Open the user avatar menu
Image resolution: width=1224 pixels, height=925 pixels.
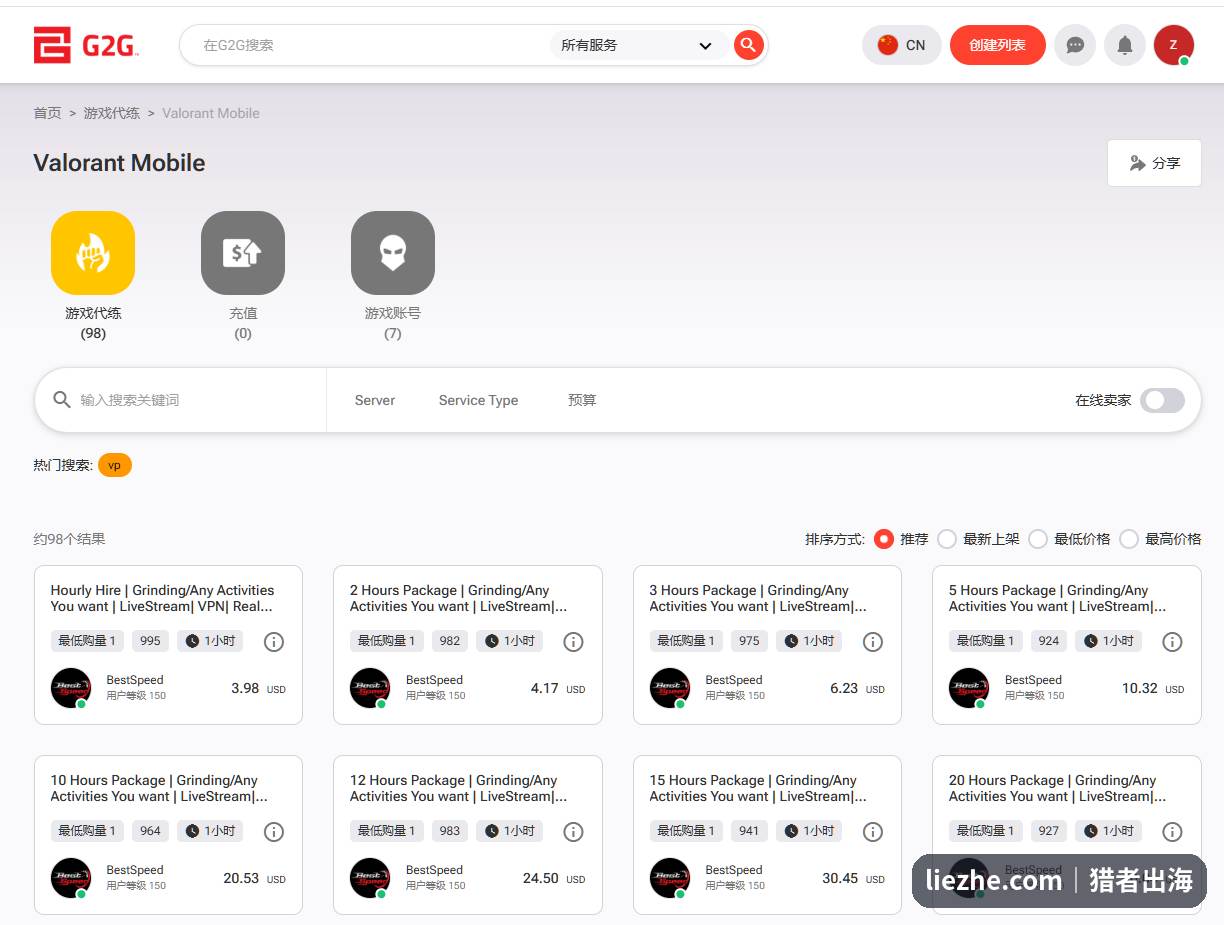(1173, 45)
